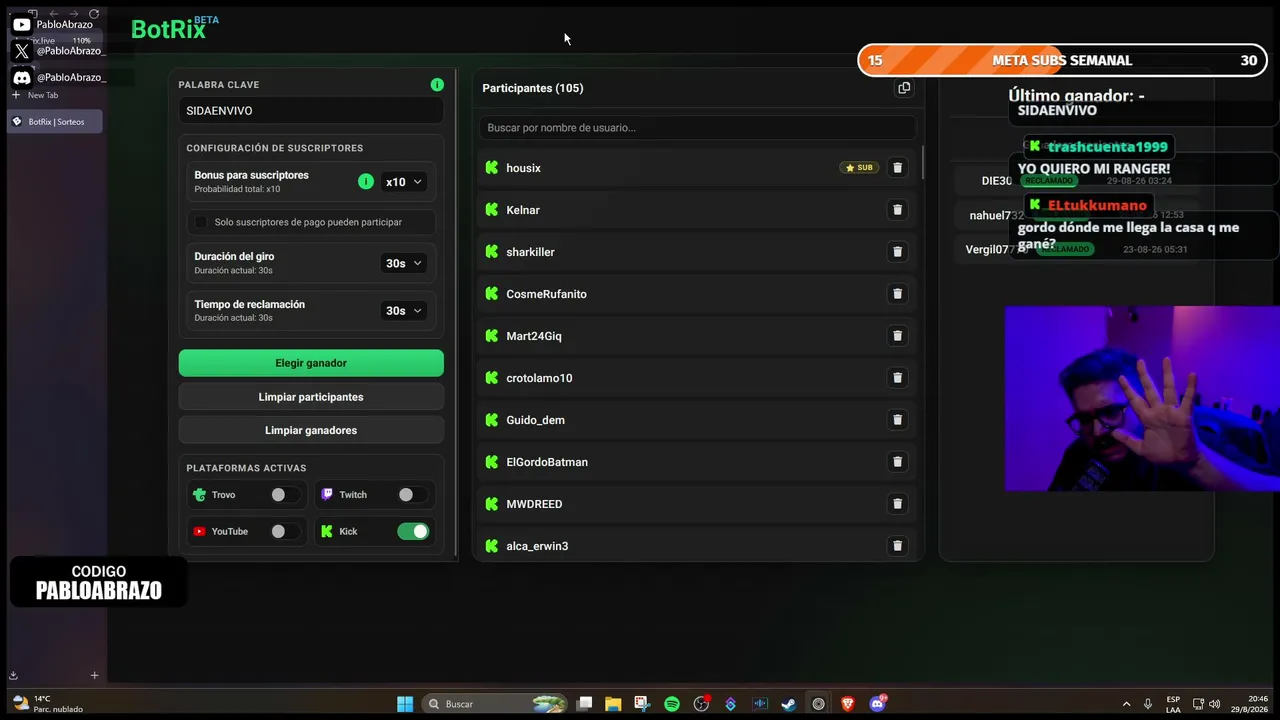Click participant name housix
Screen dimensions: 1280x720
click(523, 168)
